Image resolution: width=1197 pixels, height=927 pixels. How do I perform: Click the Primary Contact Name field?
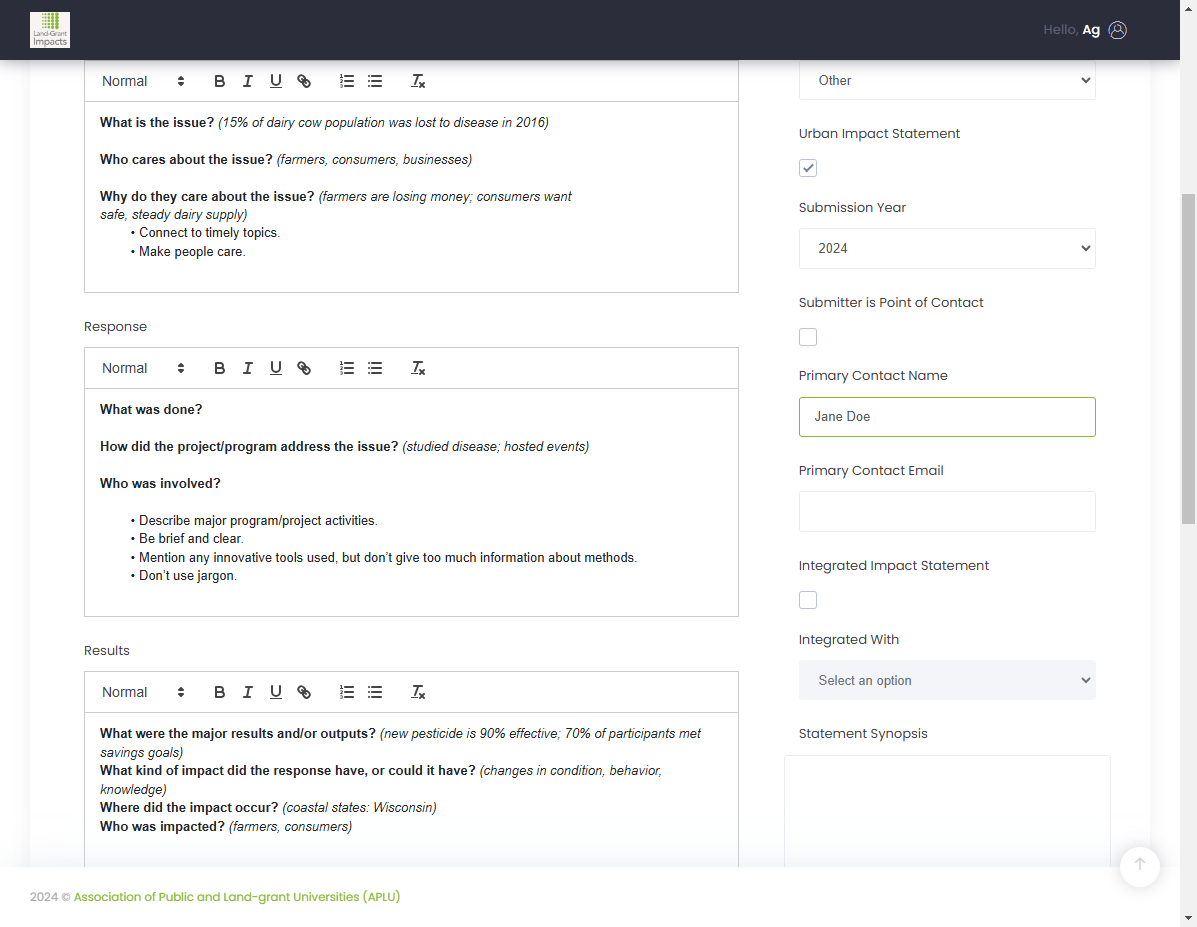947,417
